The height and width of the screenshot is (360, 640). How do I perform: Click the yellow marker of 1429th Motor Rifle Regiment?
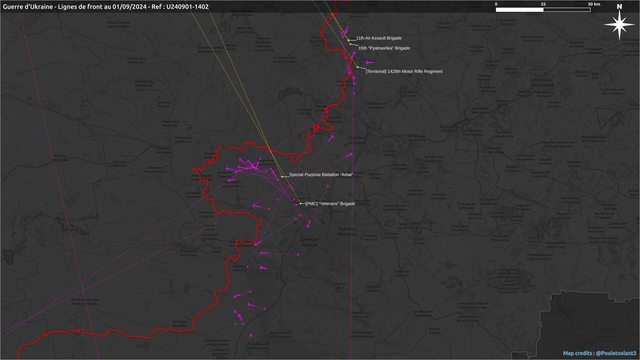click(357, 67)
